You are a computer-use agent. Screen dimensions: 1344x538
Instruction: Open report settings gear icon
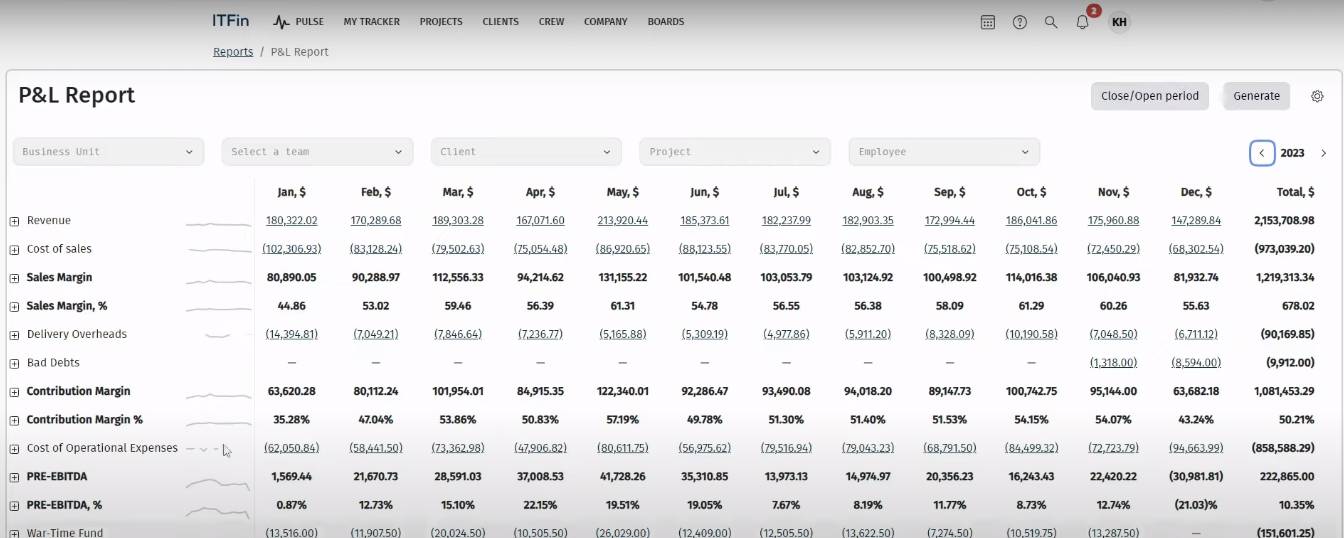(x=1317, y=96)
